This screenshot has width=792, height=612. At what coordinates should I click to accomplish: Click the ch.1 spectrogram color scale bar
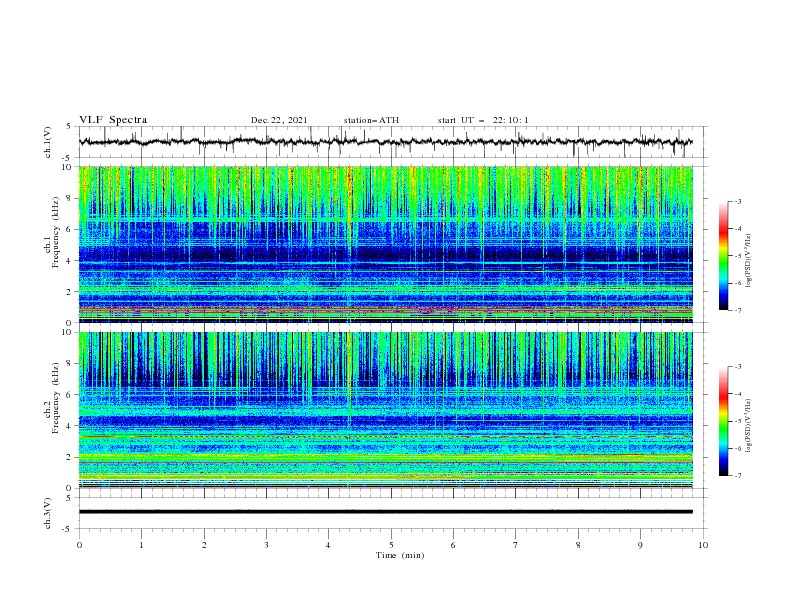coord(723,256)
